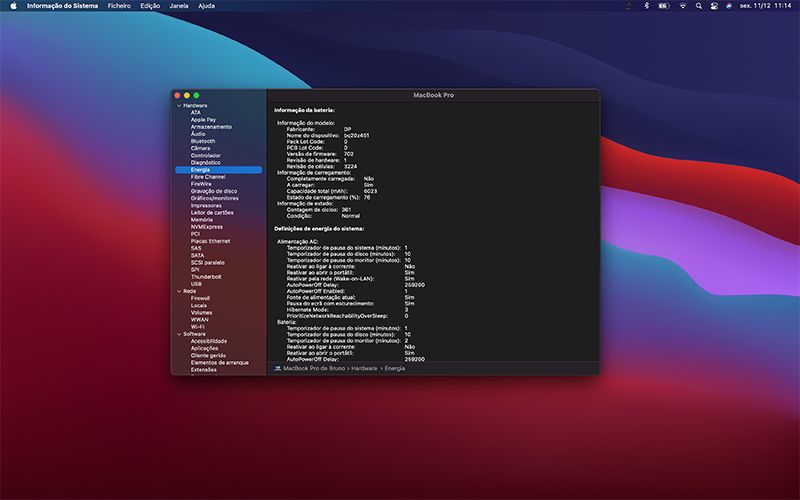Check the battery status icon
The image size is (800, 500).
point(663,6)
